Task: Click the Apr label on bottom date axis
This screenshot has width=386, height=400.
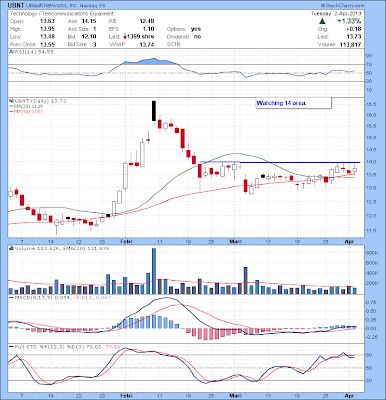Action: (349, 396)
